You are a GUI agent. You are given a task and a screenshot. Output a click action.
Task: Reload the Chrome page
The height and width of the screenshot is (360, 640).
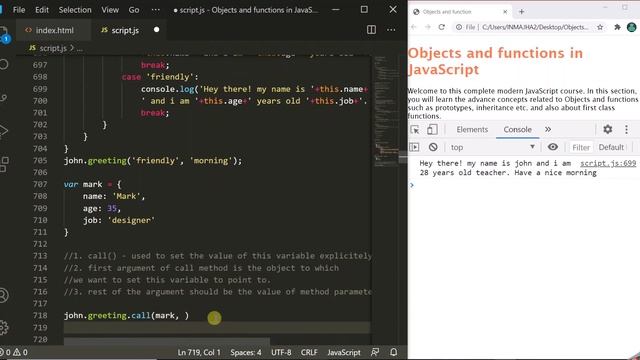(x=442, y=27)
